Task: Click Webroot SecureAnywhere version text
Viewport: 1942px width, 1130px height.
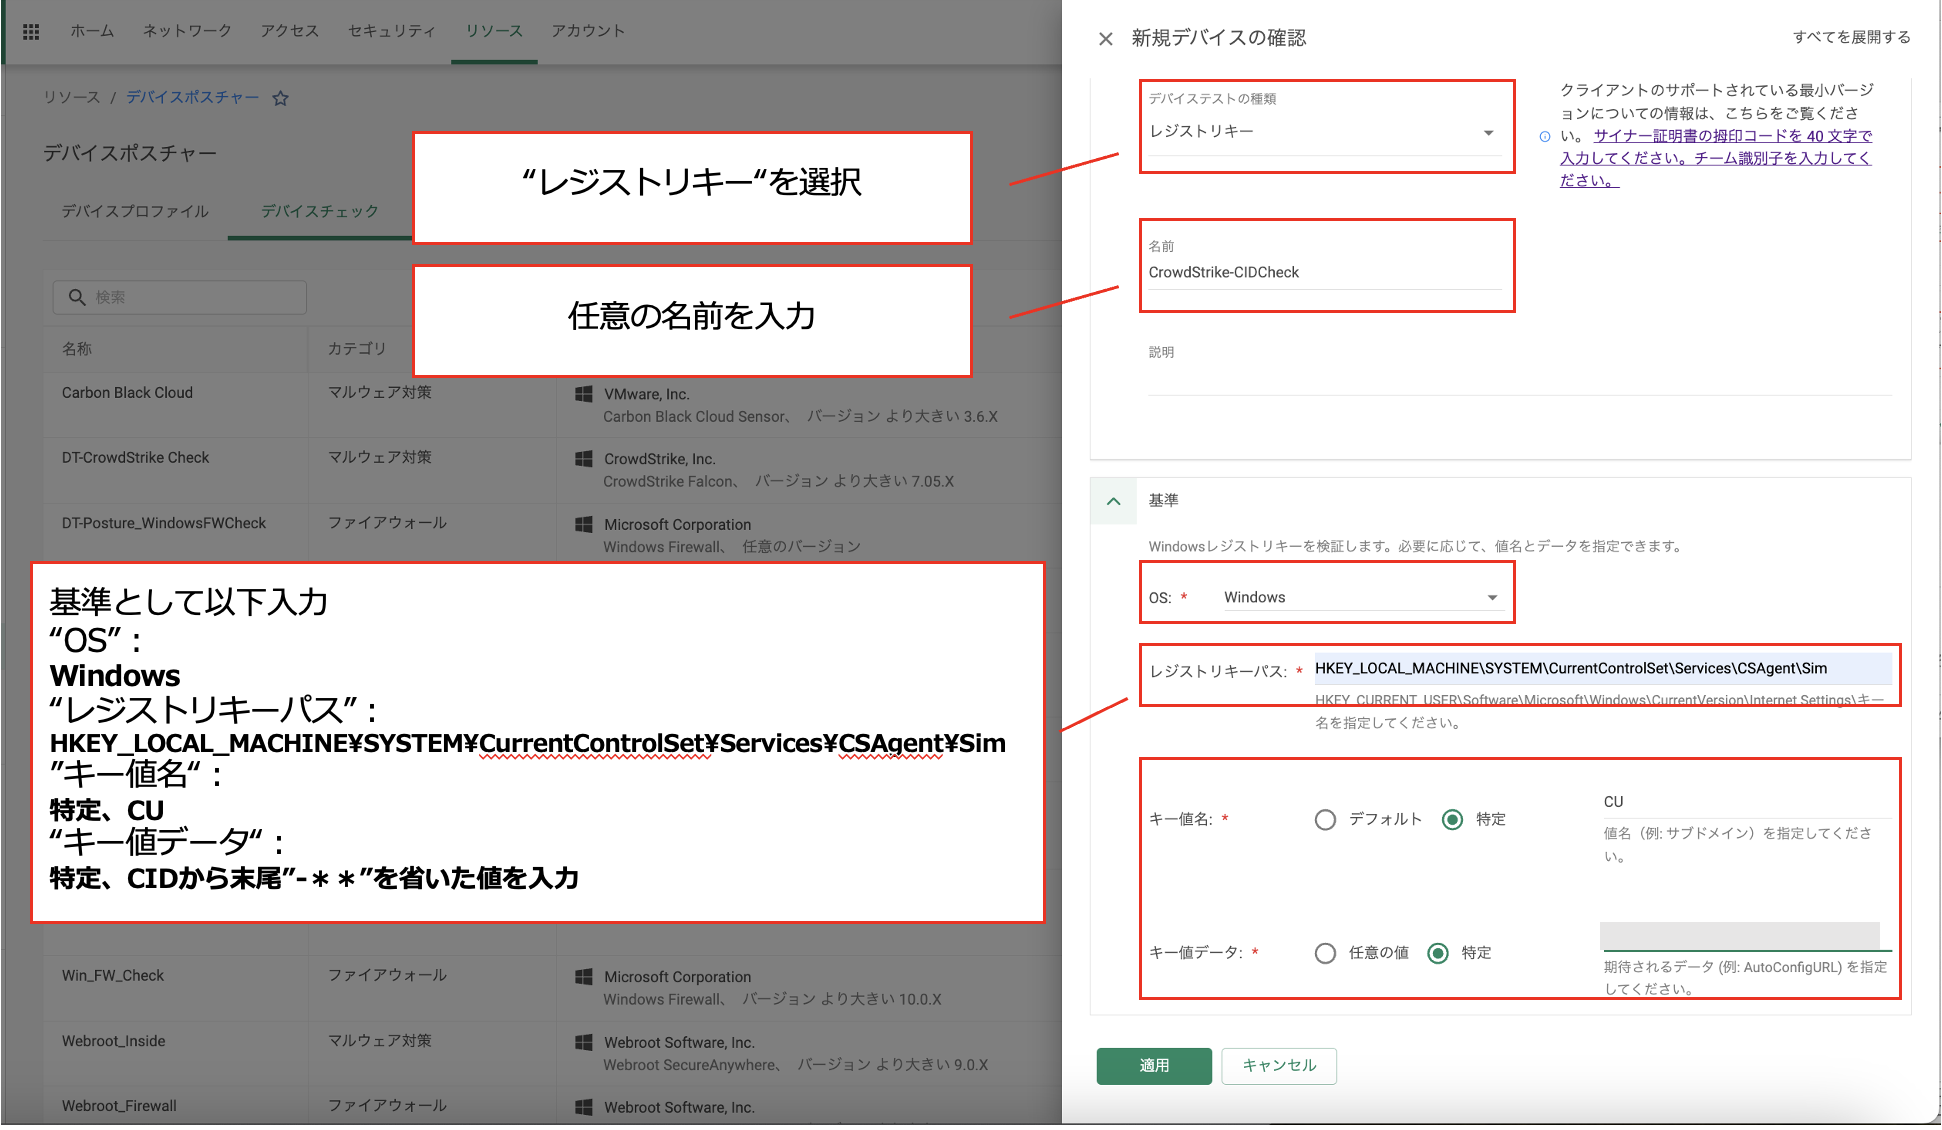Action: point(796,1065)
